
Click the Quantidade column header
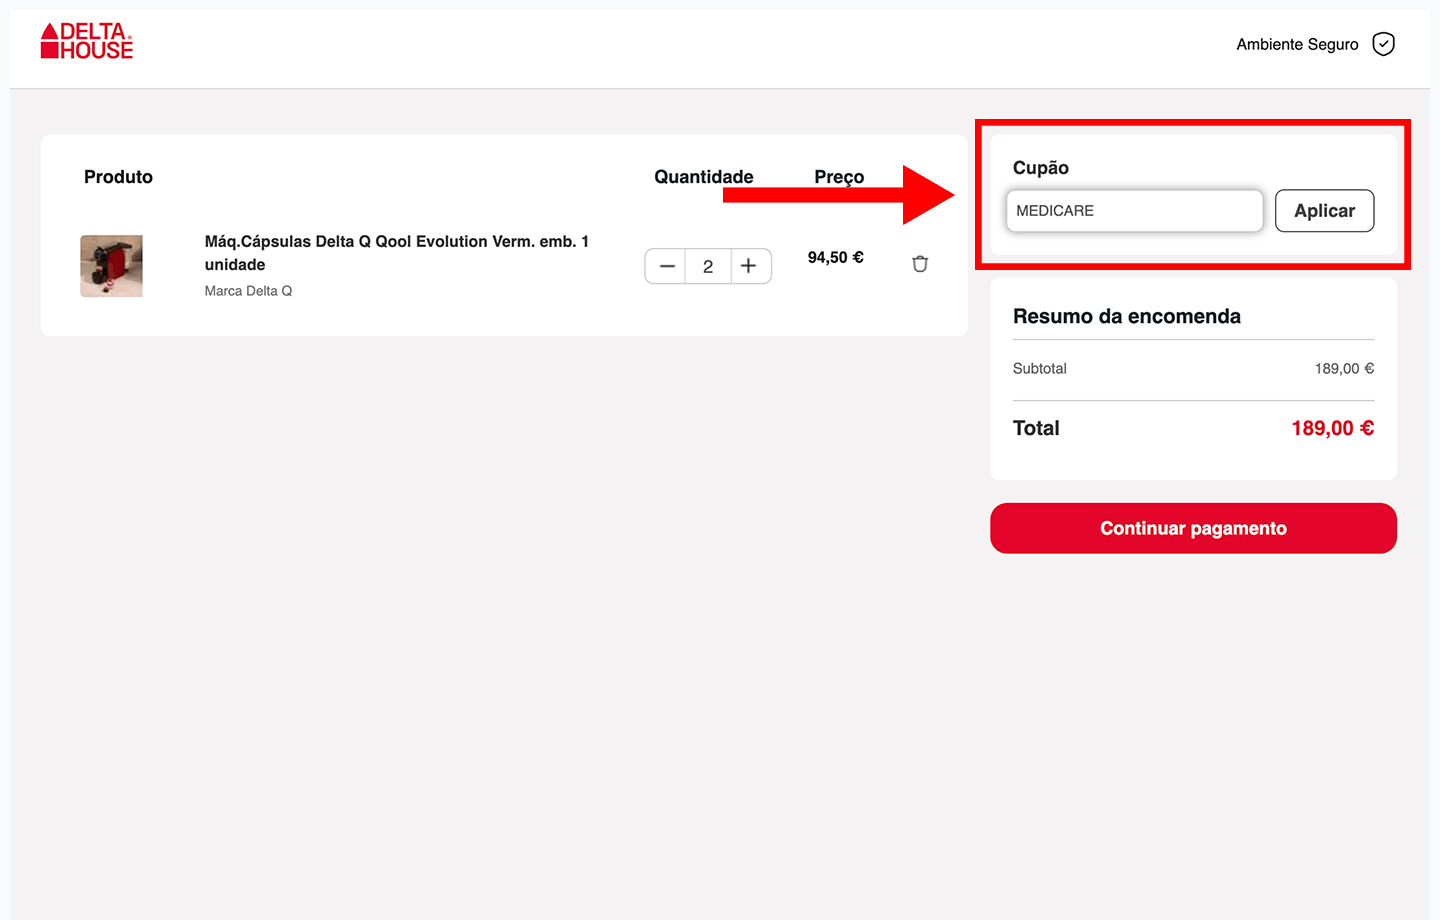[703, 177]
